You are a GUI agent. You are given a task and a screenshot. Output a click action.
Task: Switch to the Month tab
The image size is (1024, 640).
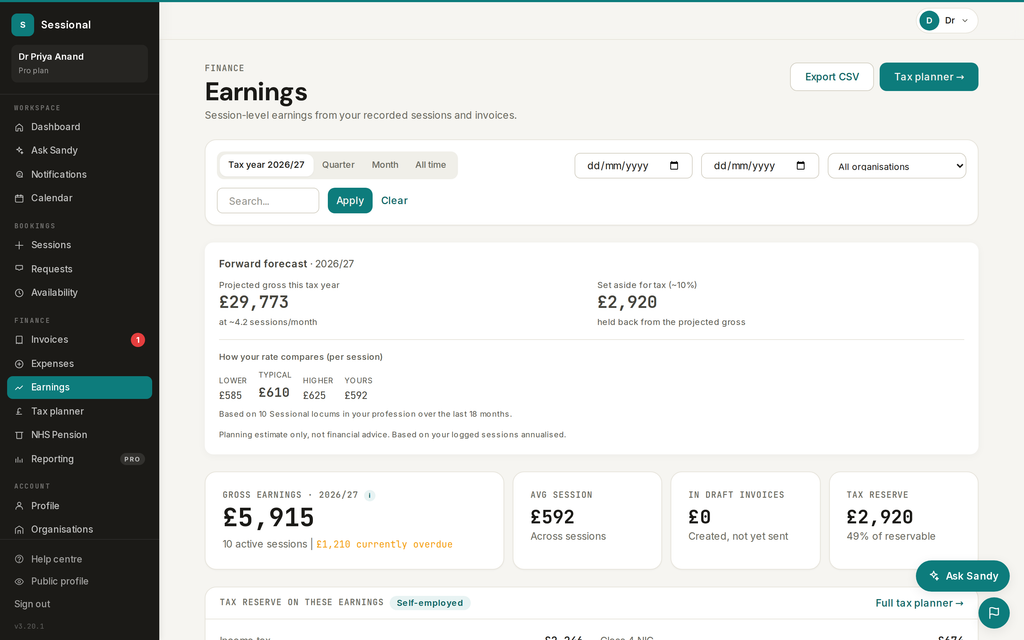[x=385, y=165]
